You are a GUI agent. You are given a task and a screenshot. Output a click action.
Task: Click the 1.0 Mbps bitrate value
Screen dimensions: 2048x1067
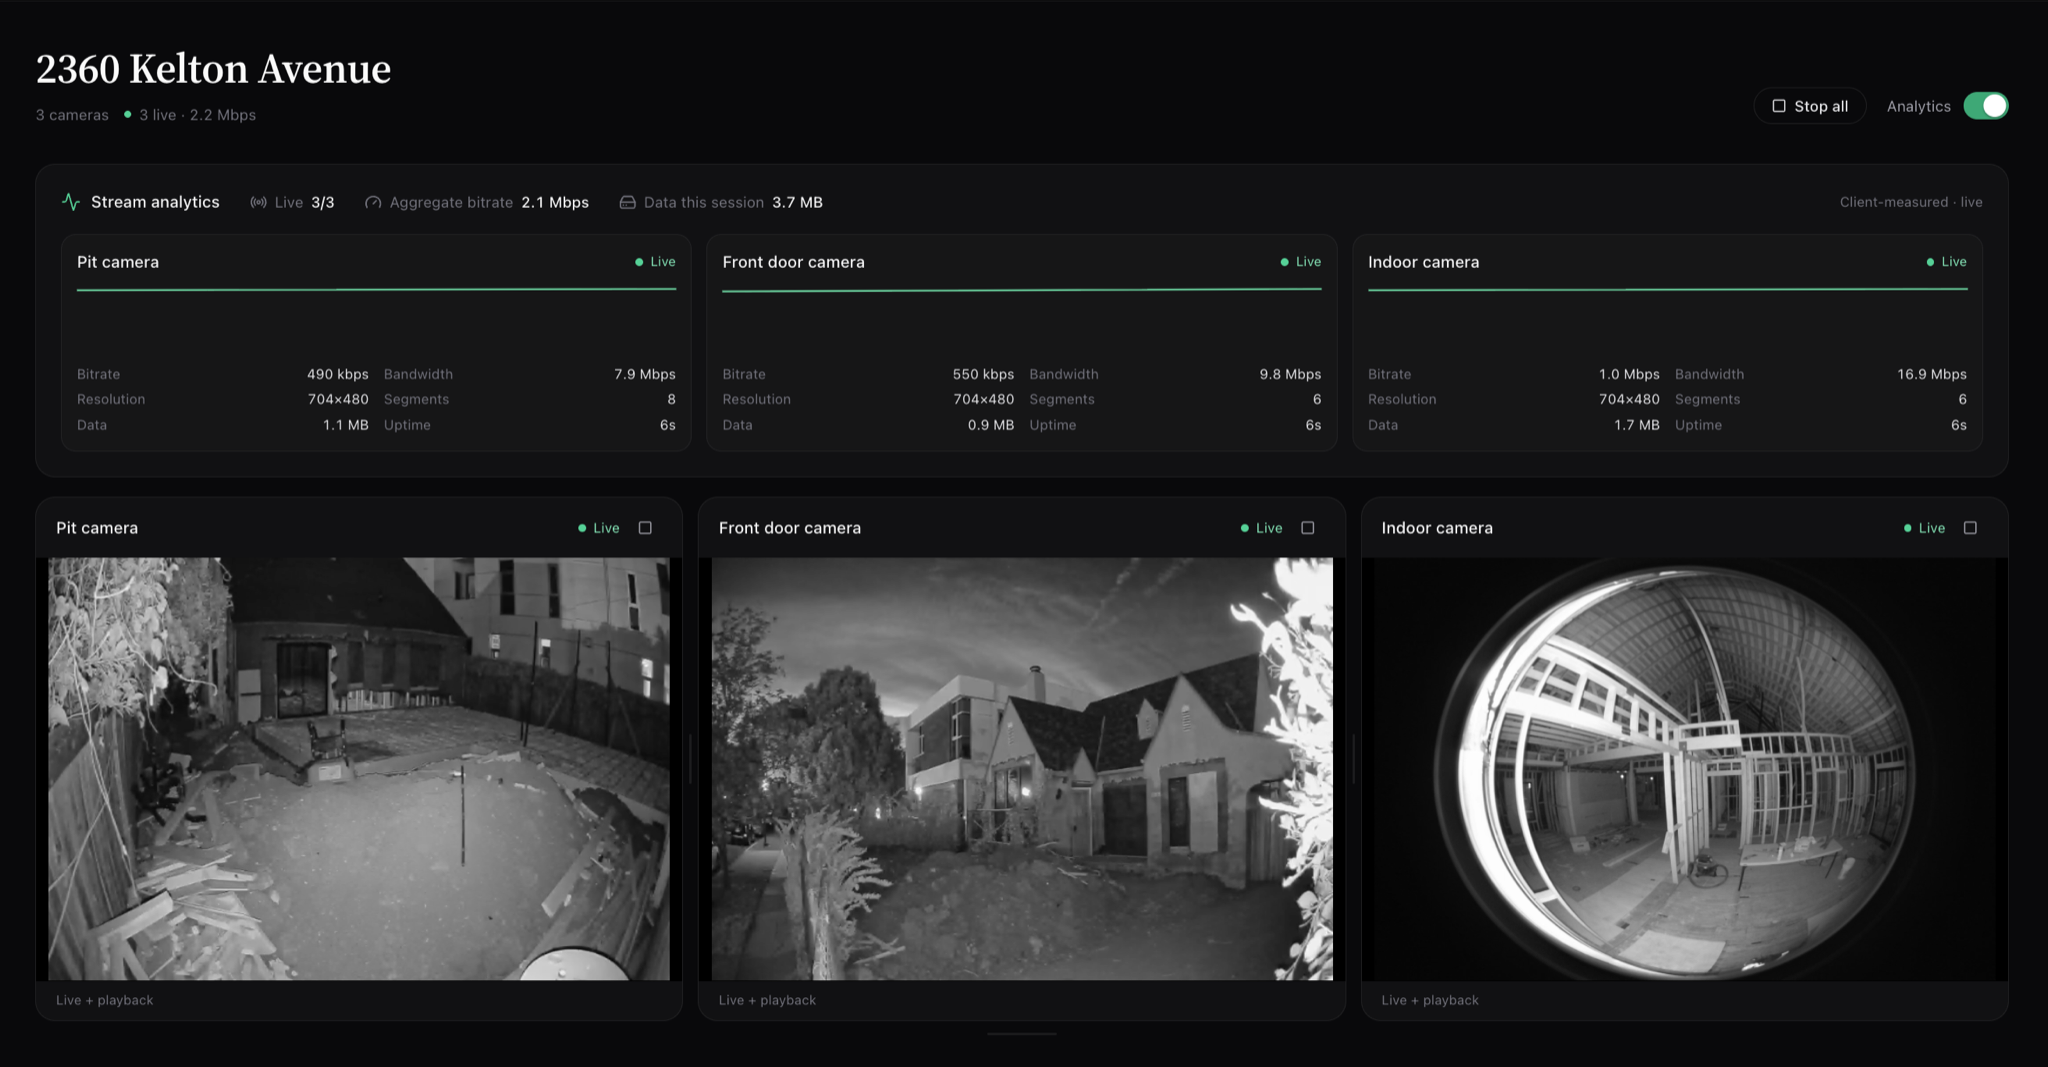[1629, 374]
